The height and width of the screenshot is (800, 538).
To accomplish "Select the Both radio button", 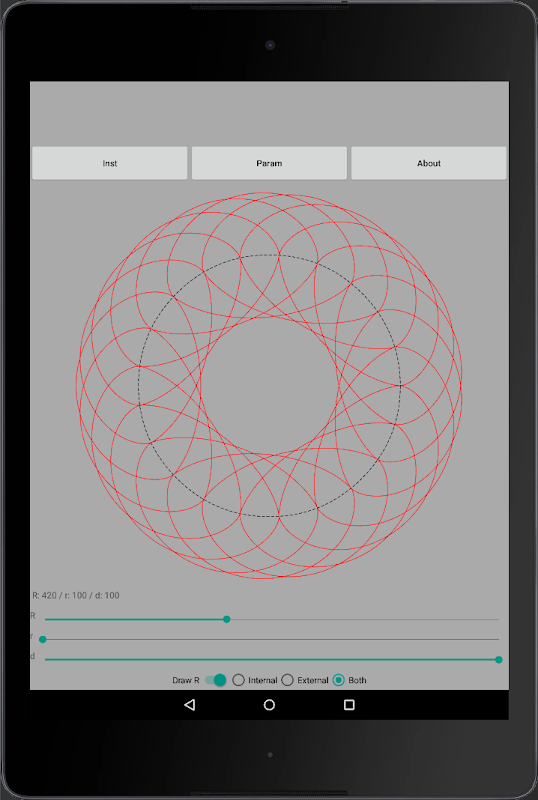I will pos(338,680).
